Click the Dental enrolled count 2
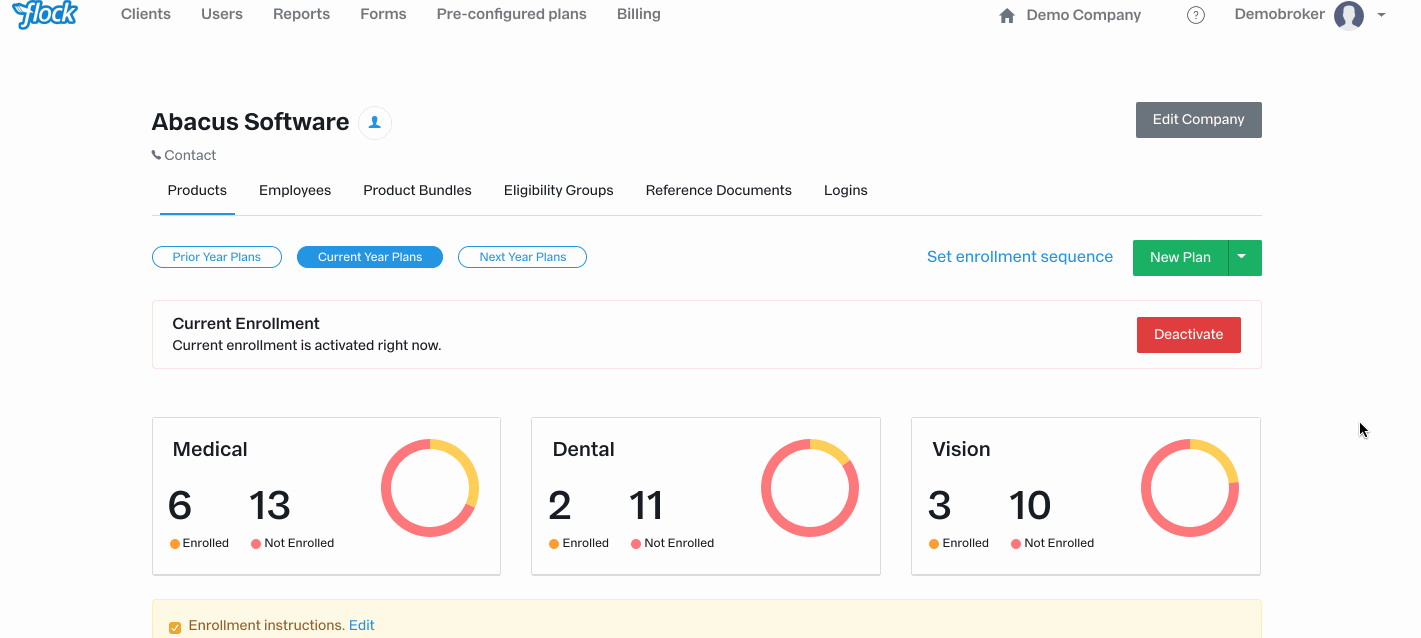1421x638 pixels. [x=560, y=506]
